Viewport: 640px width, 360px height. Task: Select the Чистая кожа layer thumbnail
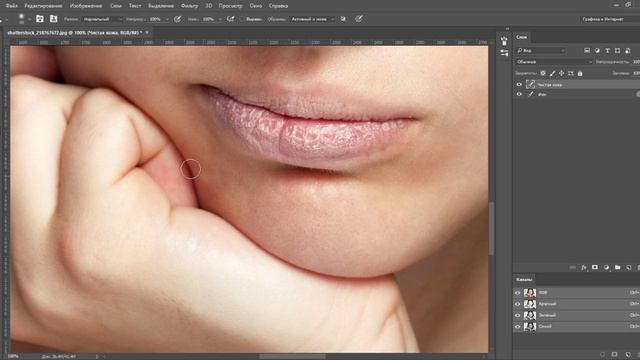531,84
